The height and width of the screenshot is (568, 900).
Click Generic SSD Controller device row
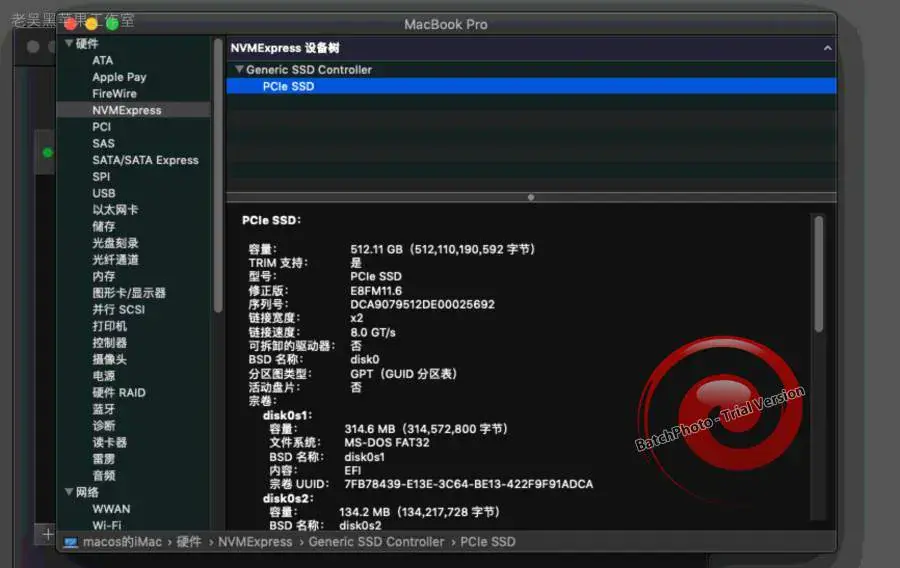[531, 69]
